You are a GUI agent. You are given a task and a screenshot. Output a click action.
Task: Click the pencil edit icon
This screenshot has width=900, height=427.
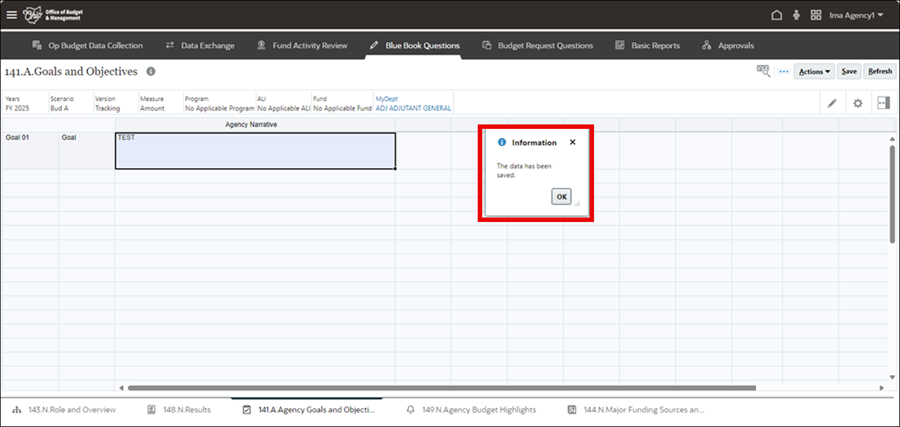pyautogui.click(x=832, y=103)
